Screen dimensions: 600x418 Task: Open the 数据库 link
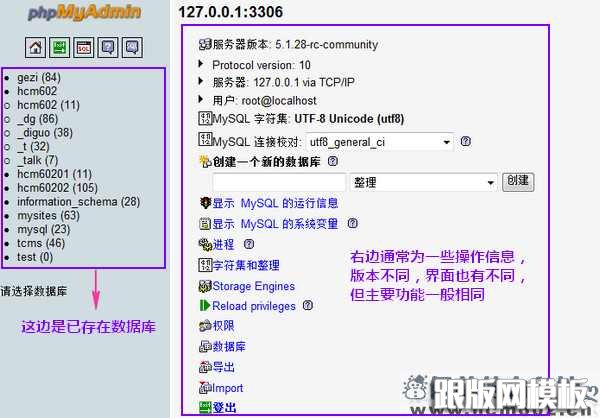point(229,346)
